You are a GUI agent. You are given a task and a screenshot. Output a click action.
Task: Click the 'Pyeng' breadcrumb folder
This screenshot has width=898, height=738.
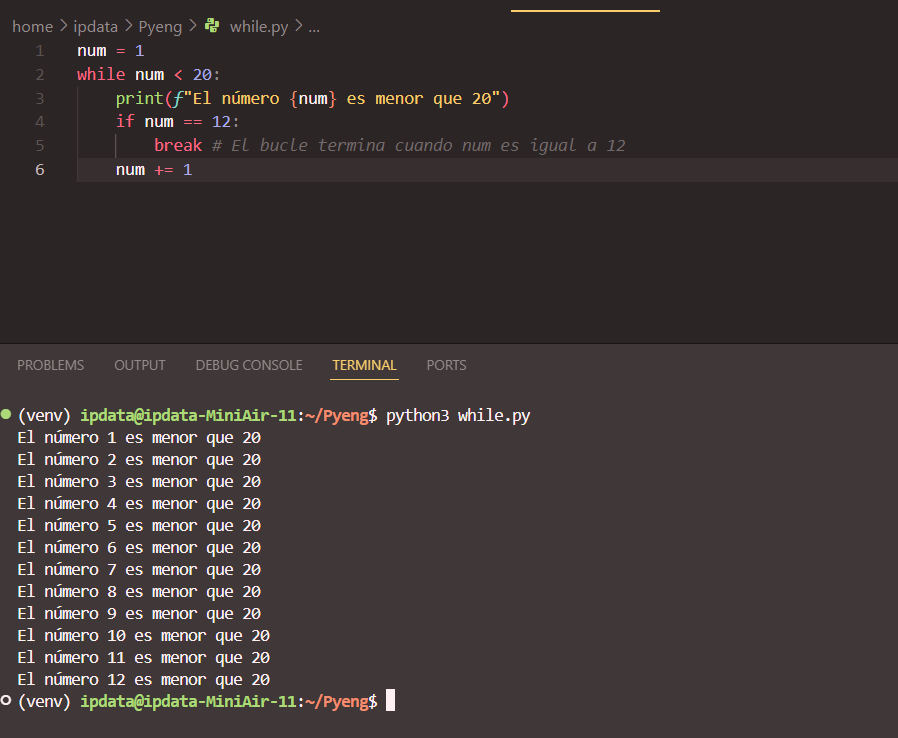click(160, 27)
